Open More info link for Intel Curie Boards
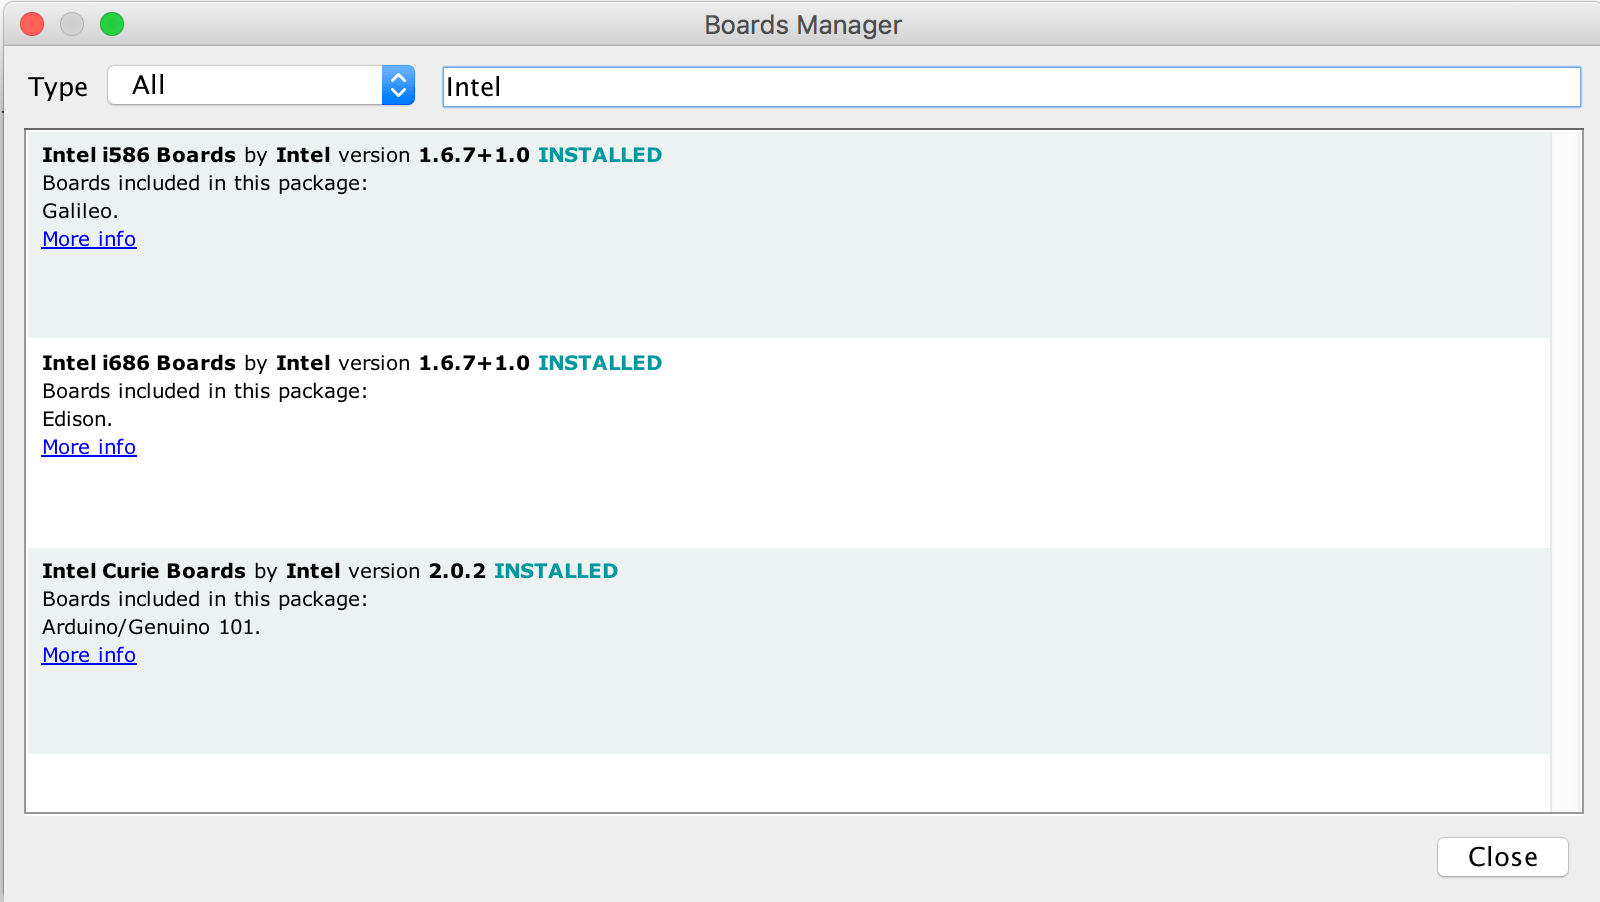Image resolution: width=1600 pixels, height=902 pixels. pos(89,655)
